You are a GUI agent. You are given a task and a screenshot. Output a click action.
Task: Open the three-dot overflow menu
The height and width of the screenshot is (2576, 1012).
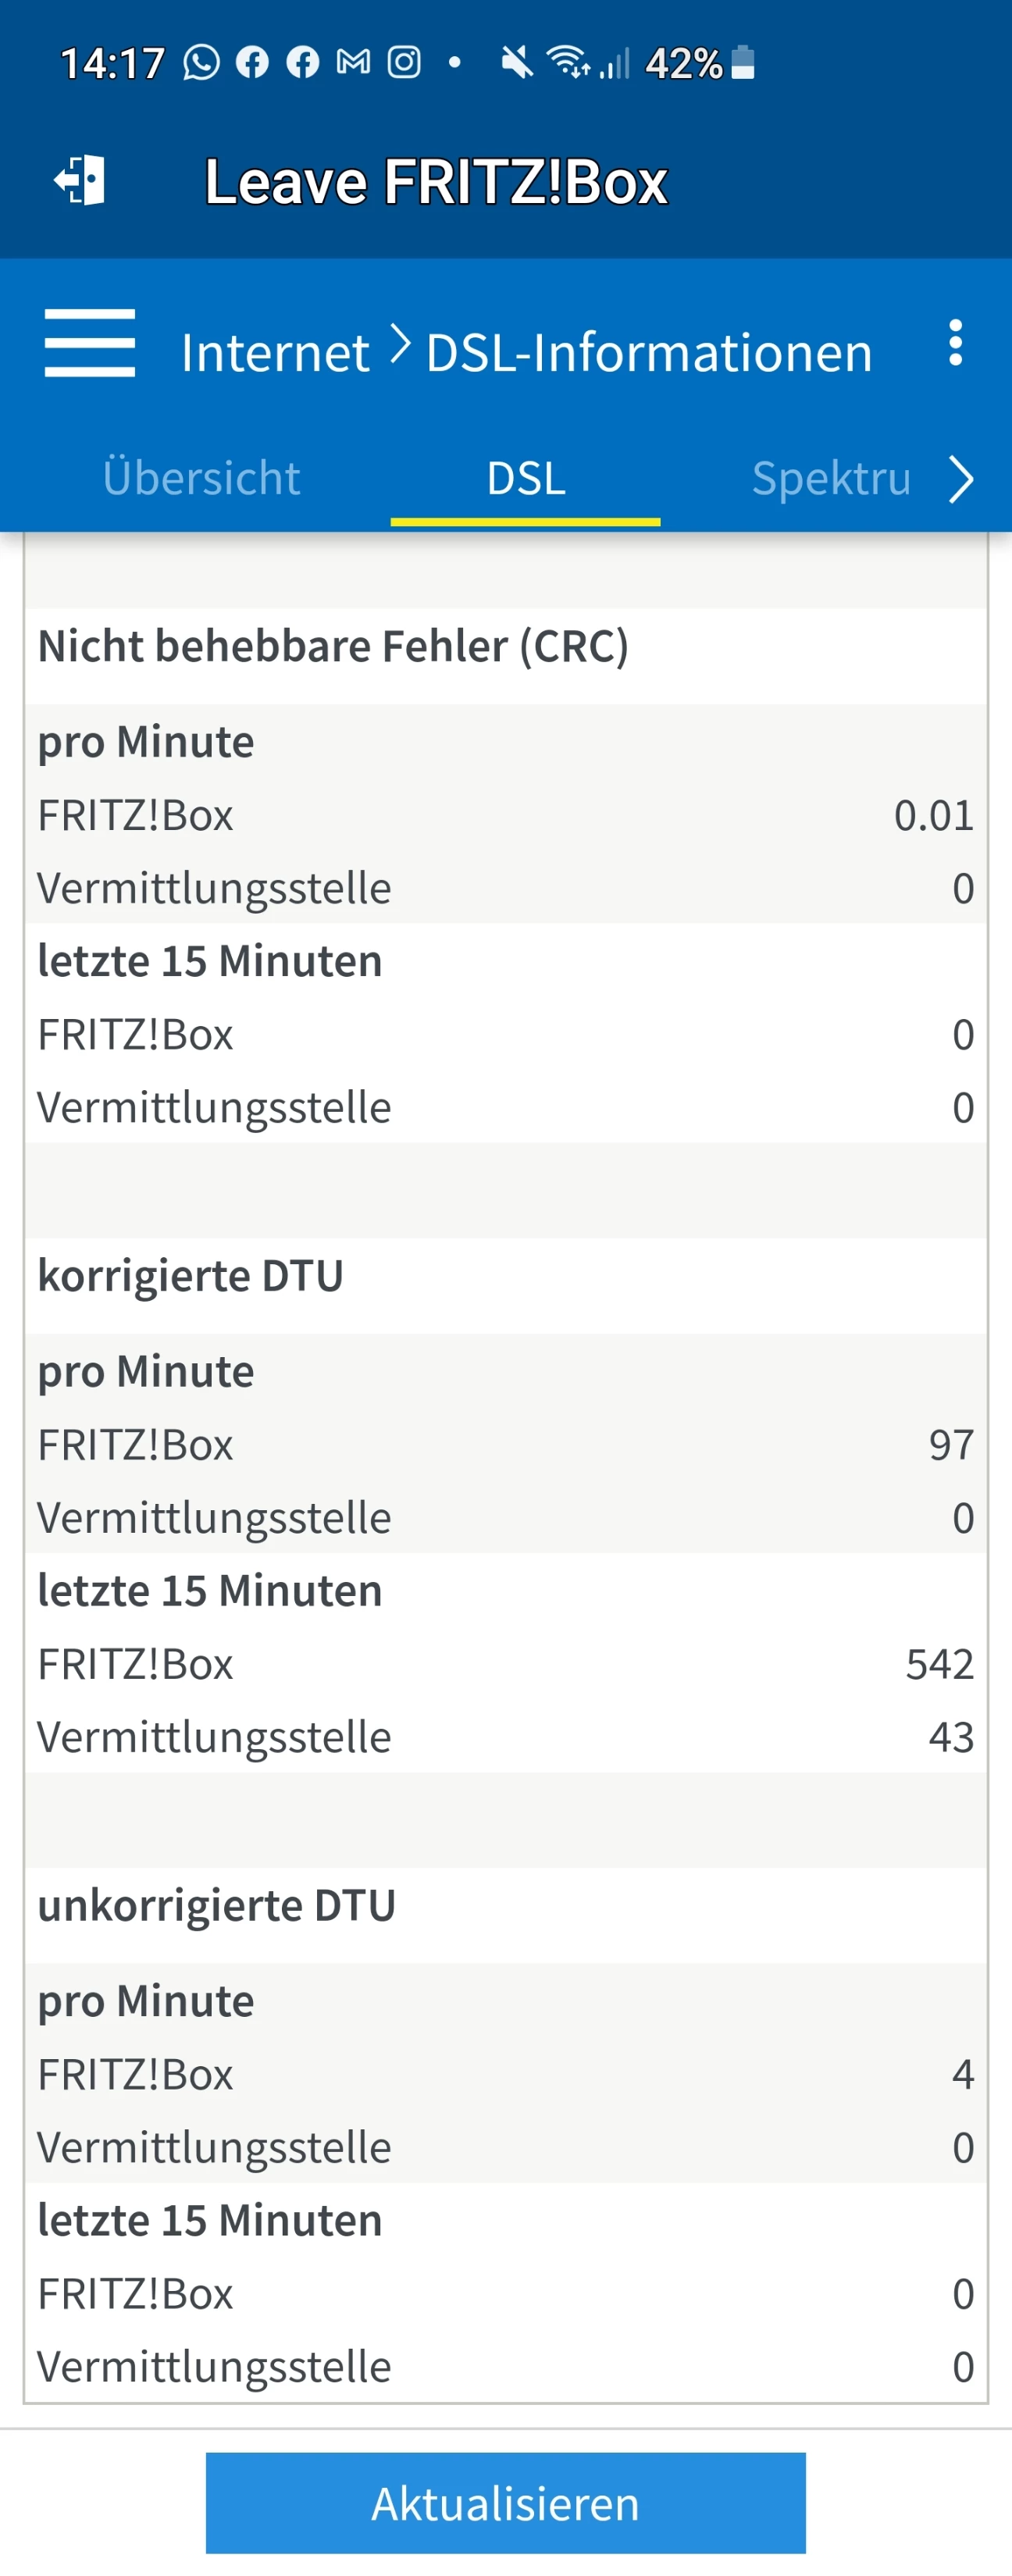[955, 343]
